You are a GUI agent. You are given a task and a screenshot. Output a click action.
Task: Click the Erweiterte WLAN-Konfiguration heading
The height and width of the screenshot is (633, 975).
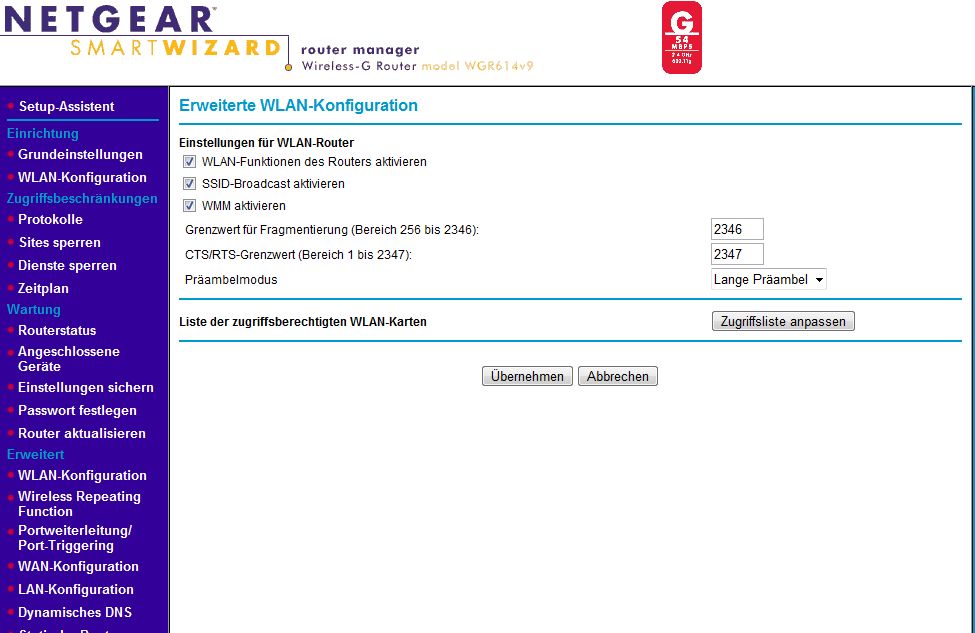click(x=298, y=105)
